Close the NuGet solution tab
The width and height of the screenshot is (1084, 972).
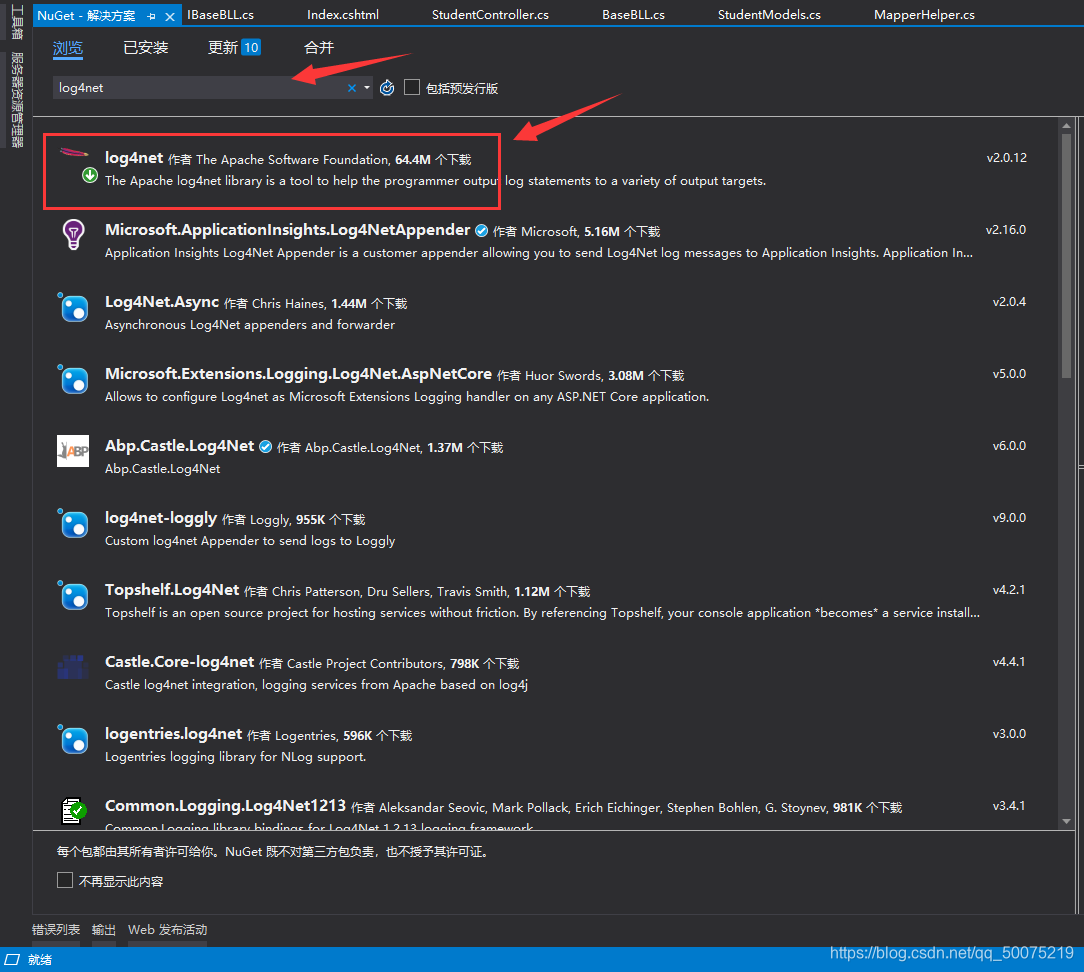click(169, 16)
